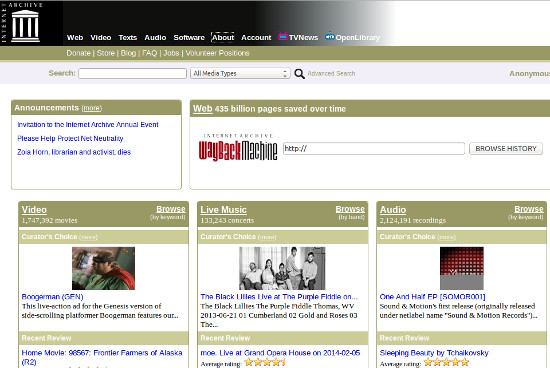Click the One And Half EP cover thumbnail

[462, 268]
